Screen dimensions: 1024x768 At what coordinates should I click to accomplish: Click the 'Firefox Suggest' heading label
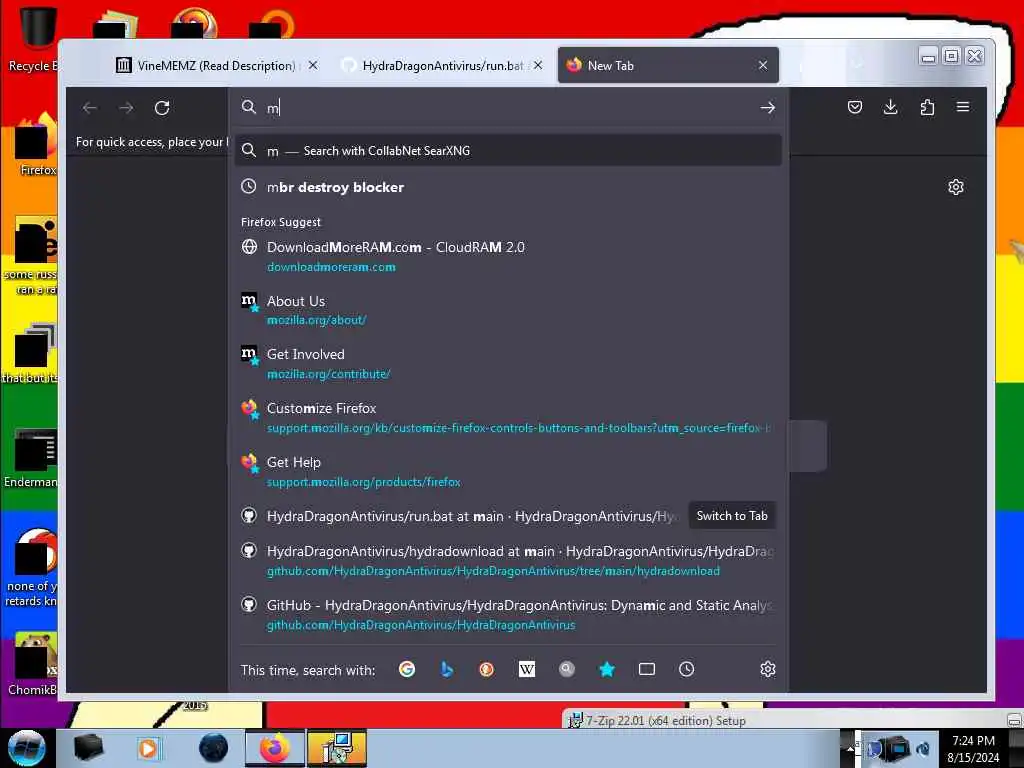pyautogui.click(x=281, y=222)
